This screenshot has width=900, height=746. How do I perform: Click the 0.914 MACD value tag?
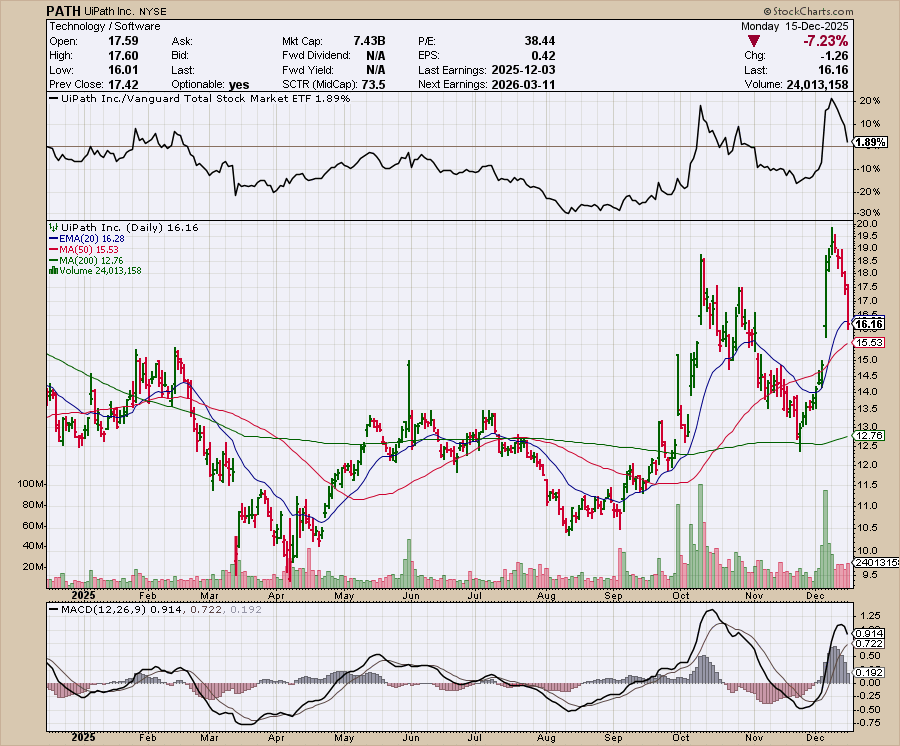point(870,634)
